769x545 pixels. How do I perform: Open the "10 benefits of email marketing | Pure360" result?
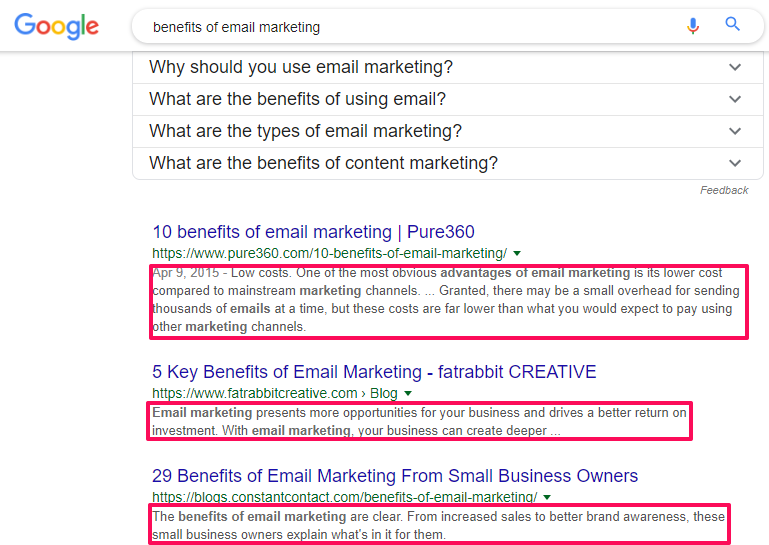313,232
